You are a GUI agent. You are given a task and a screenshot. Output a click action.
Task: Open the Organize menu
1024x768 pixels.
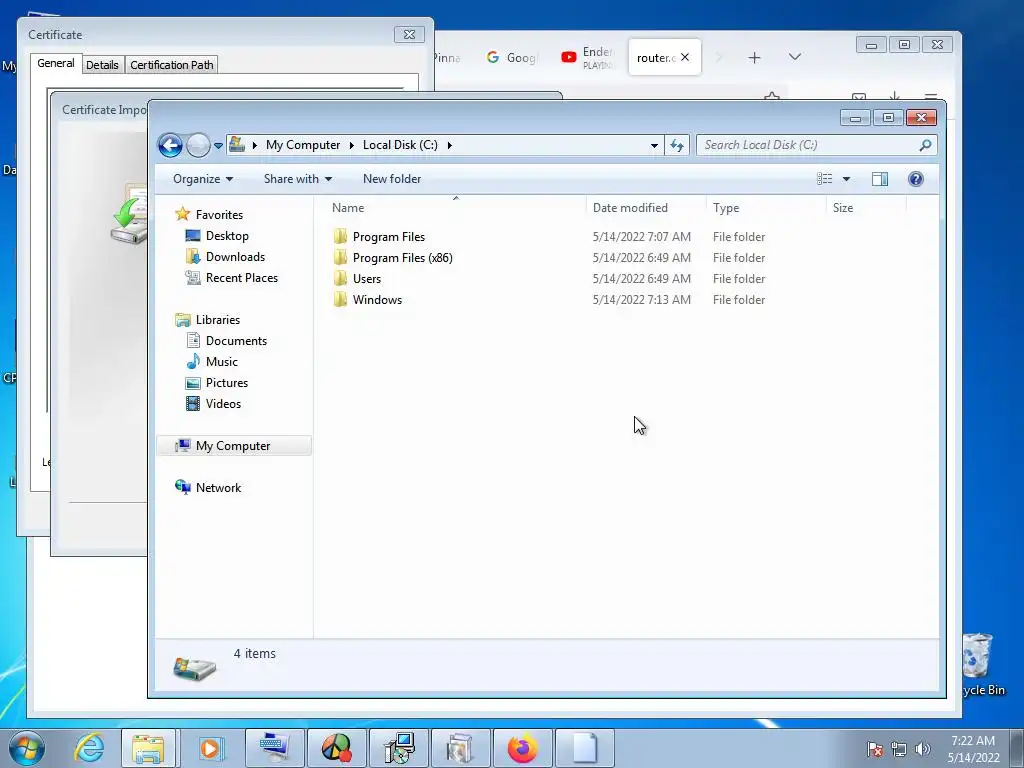tap(202, 179)
